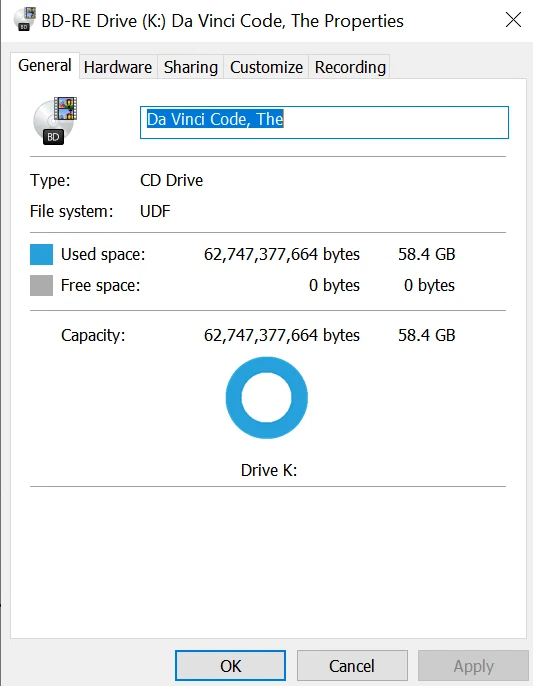Click the 'Type:' label

pos(50,180)
